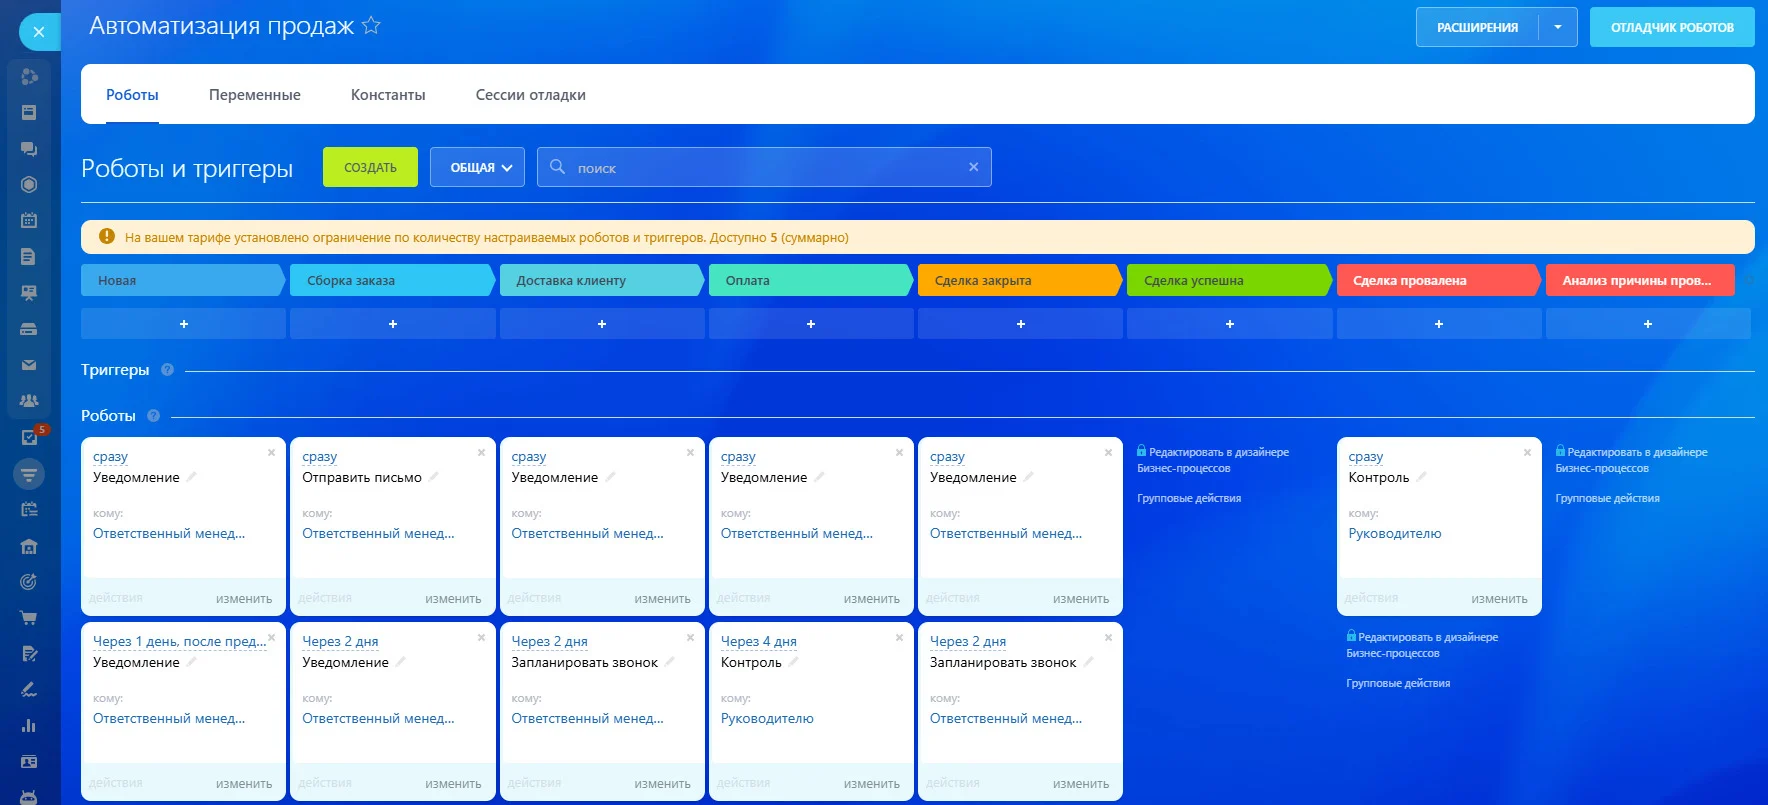
Task: Open the calendar icon in the left sidebar
Action: (x=29, y=220)
